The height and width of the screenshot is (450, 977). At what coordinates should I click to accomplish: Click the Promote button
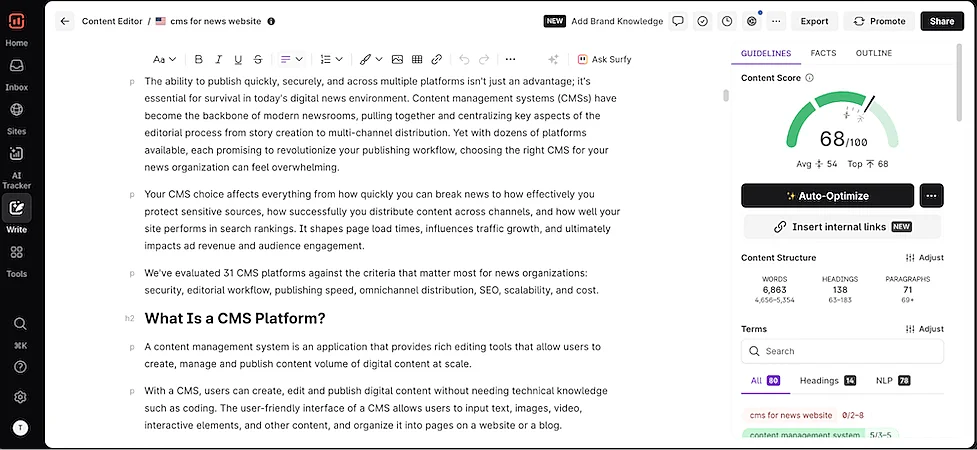(x=879, y=21)
